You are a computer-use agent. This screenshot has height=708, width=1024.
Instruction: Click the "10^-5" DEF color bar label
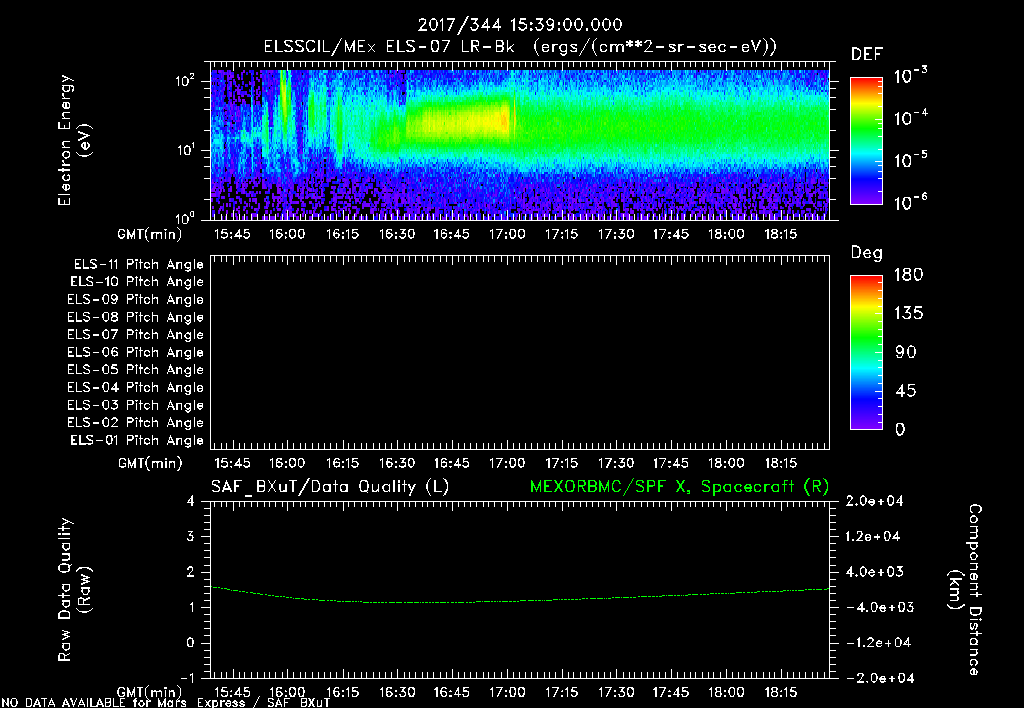coord(910,160)
